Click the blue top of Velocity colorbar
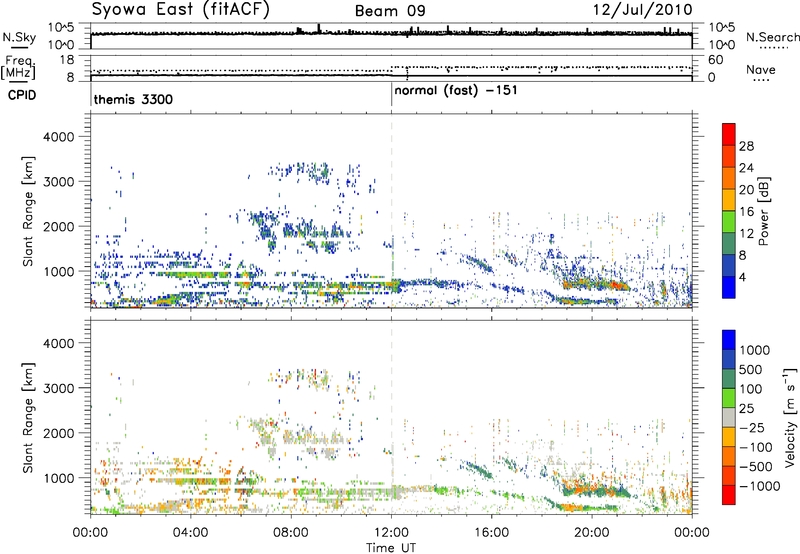The width and height of the screenshot is (800, 554). point(729,340)
